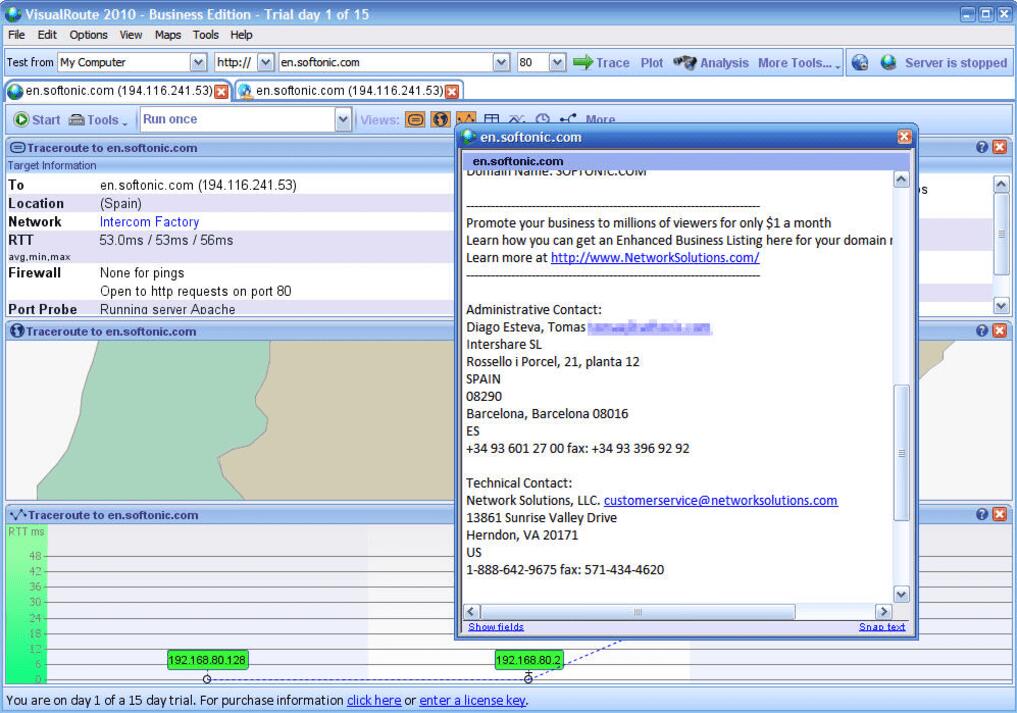The width and height of the screenshot is (1017, 713).
Task: Click Snap text in the popup
Action: click(882, 627)
